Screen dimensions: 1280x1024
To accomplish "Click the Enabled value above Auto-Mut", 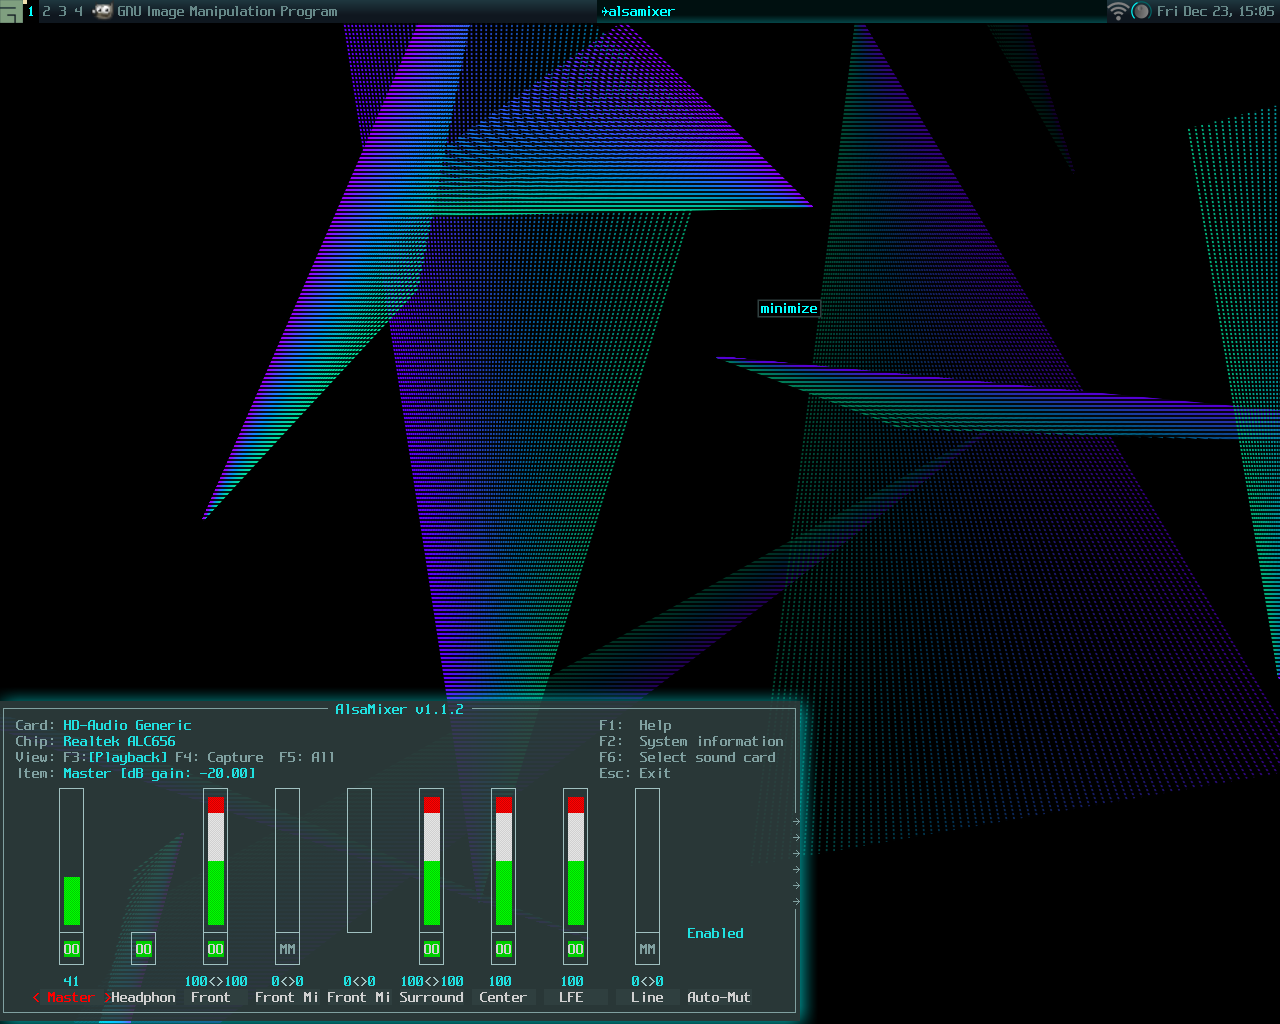I will click(x=716, y=934).
